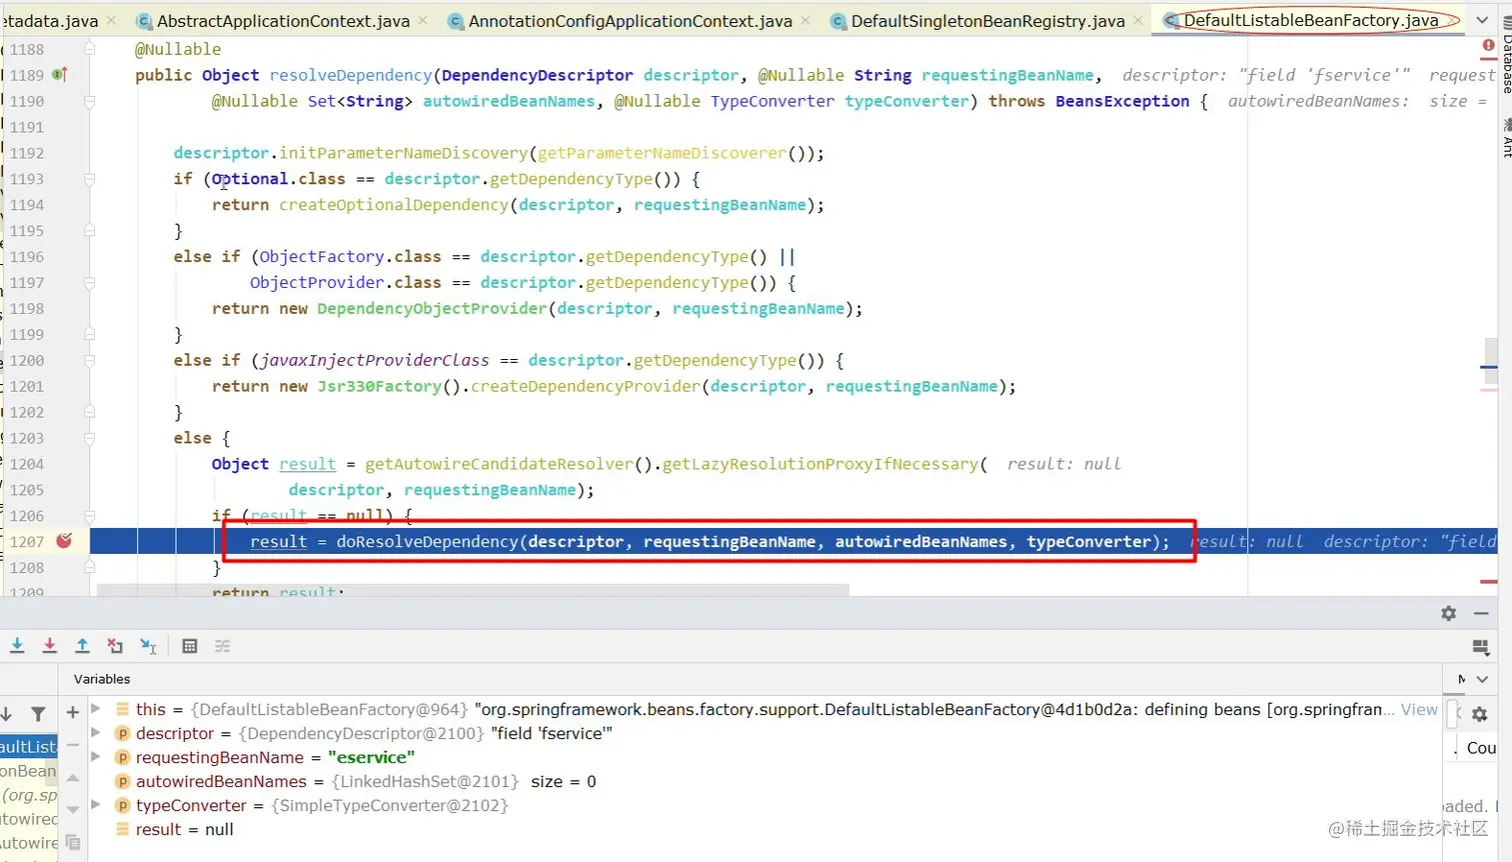
Task: Open debug tool window settings gear
Action: pos(1448,613)
